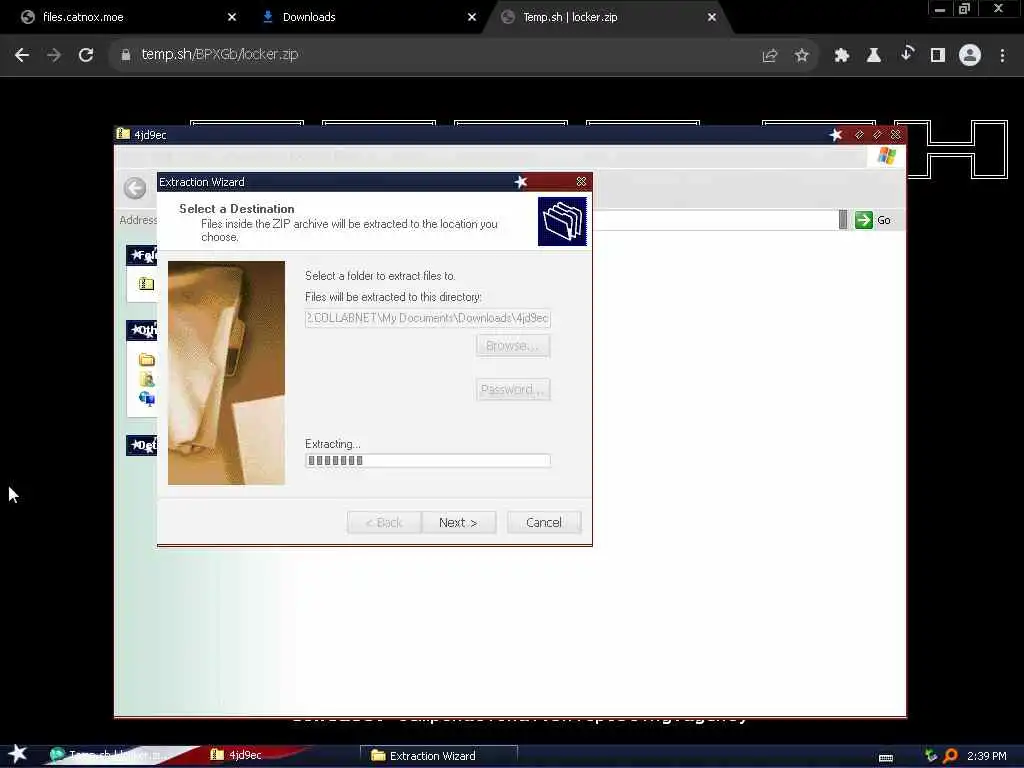Click zip folder icon in 4jd9ec title bar

click(123, 135)
